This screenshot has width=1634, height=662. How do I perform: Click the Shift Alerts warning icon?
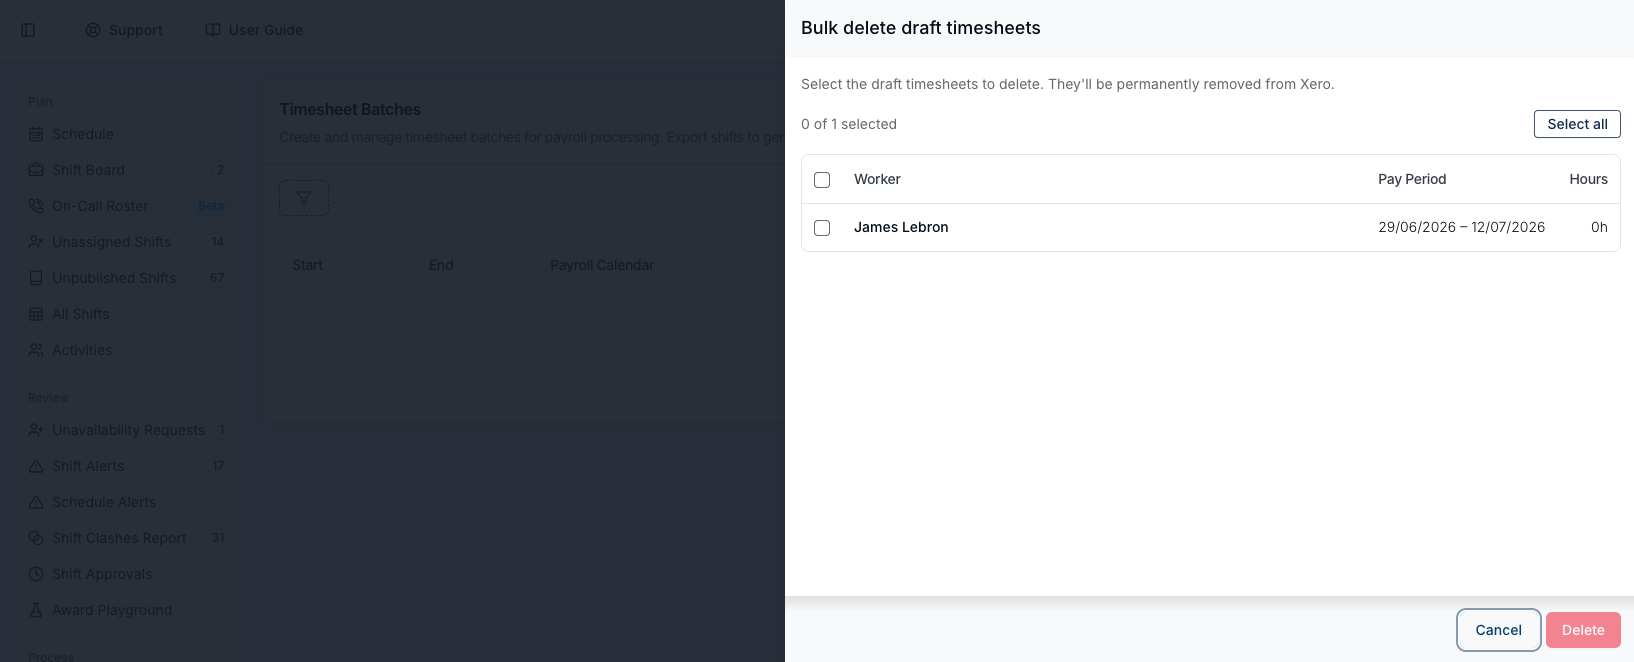click(x=36, y=466)
